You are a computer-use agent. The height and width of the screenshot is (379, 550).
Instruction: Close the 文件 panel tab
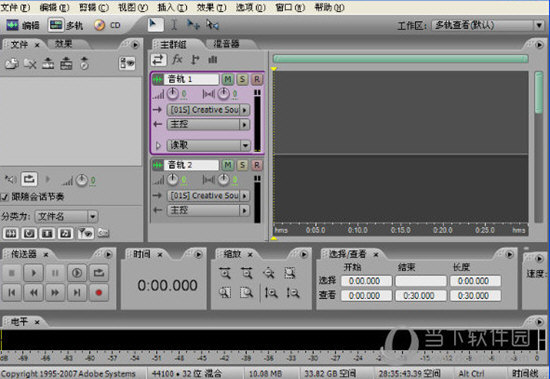point(37,45)
